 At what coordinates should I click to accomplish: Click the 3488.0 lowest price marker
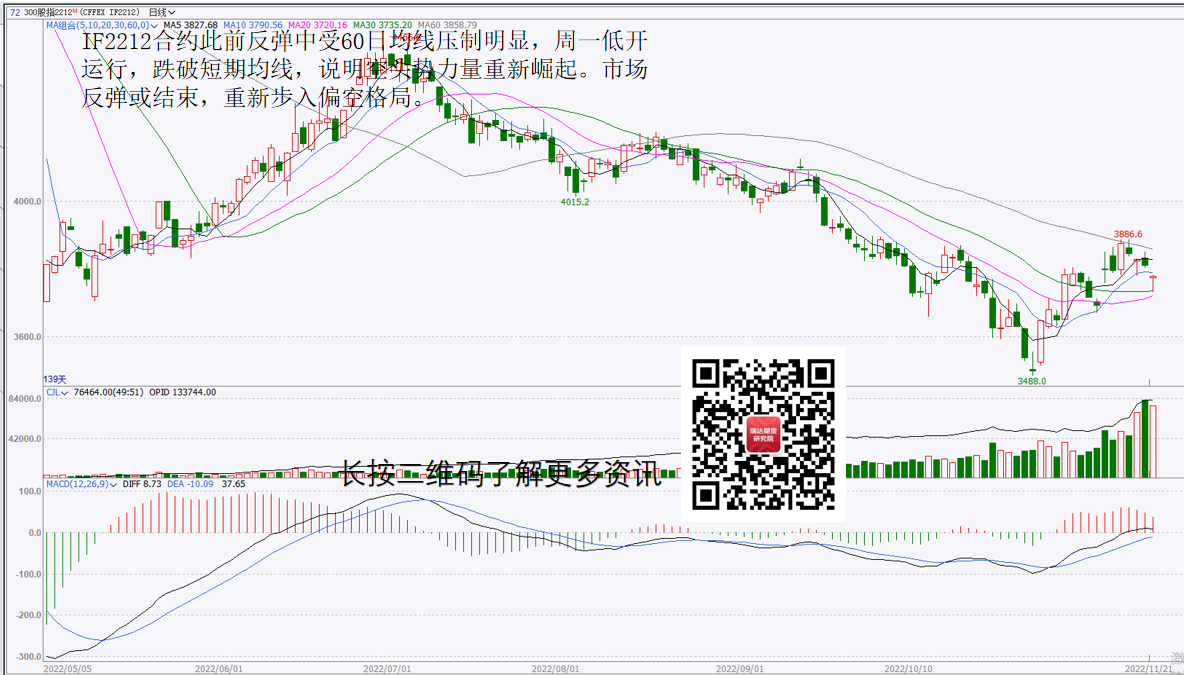click(x=1032, y=381)
